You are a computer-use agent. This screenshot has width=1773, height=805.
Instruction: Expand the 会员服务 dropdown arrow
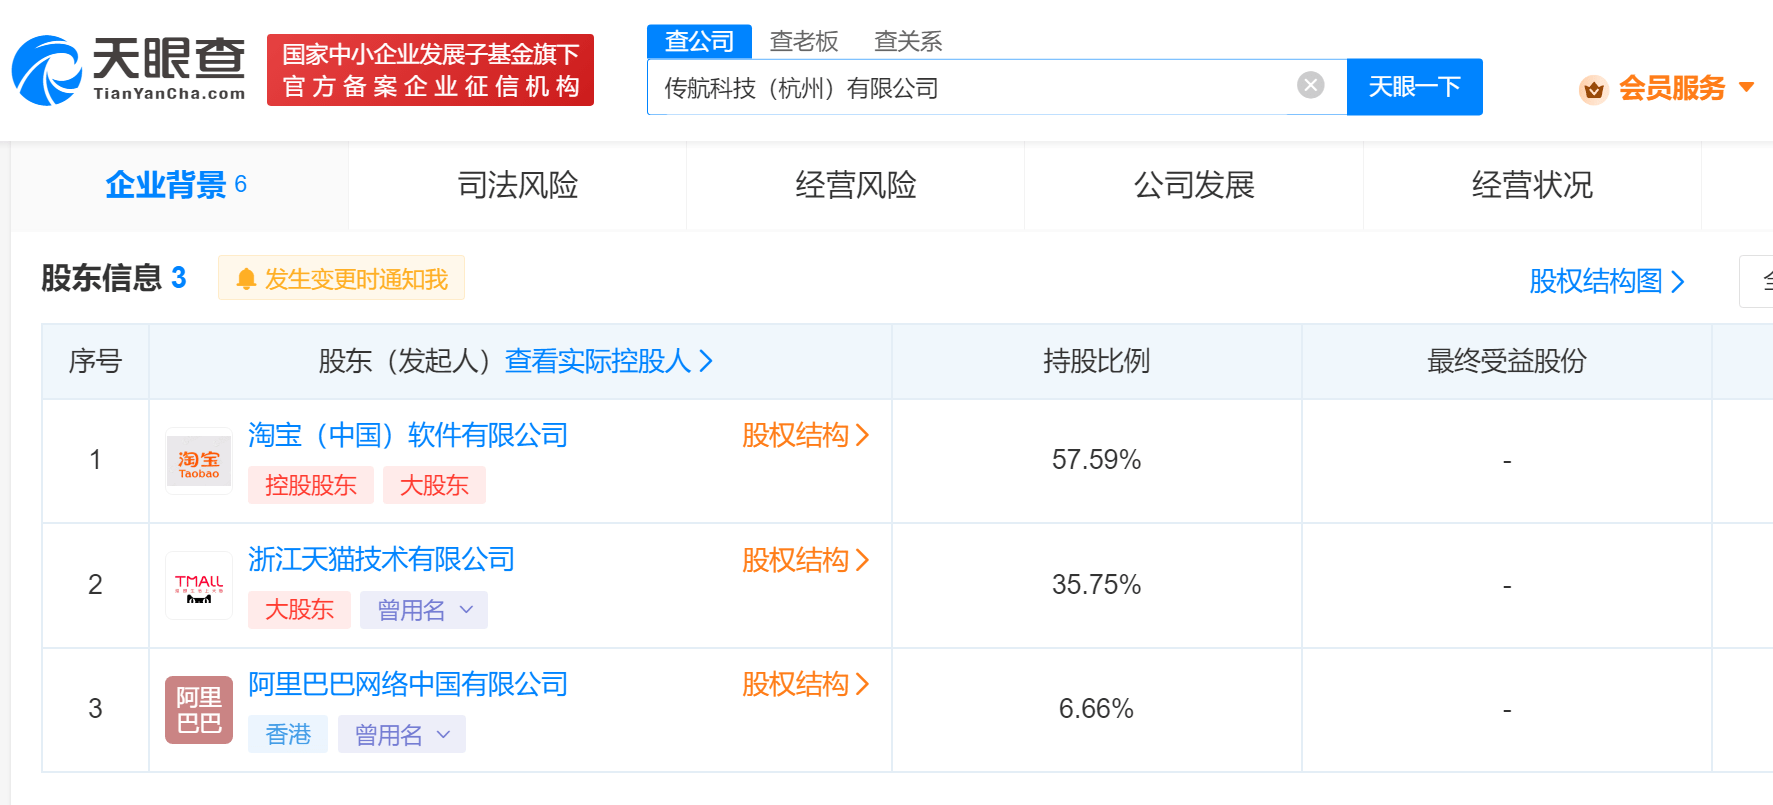point(1746,88)
